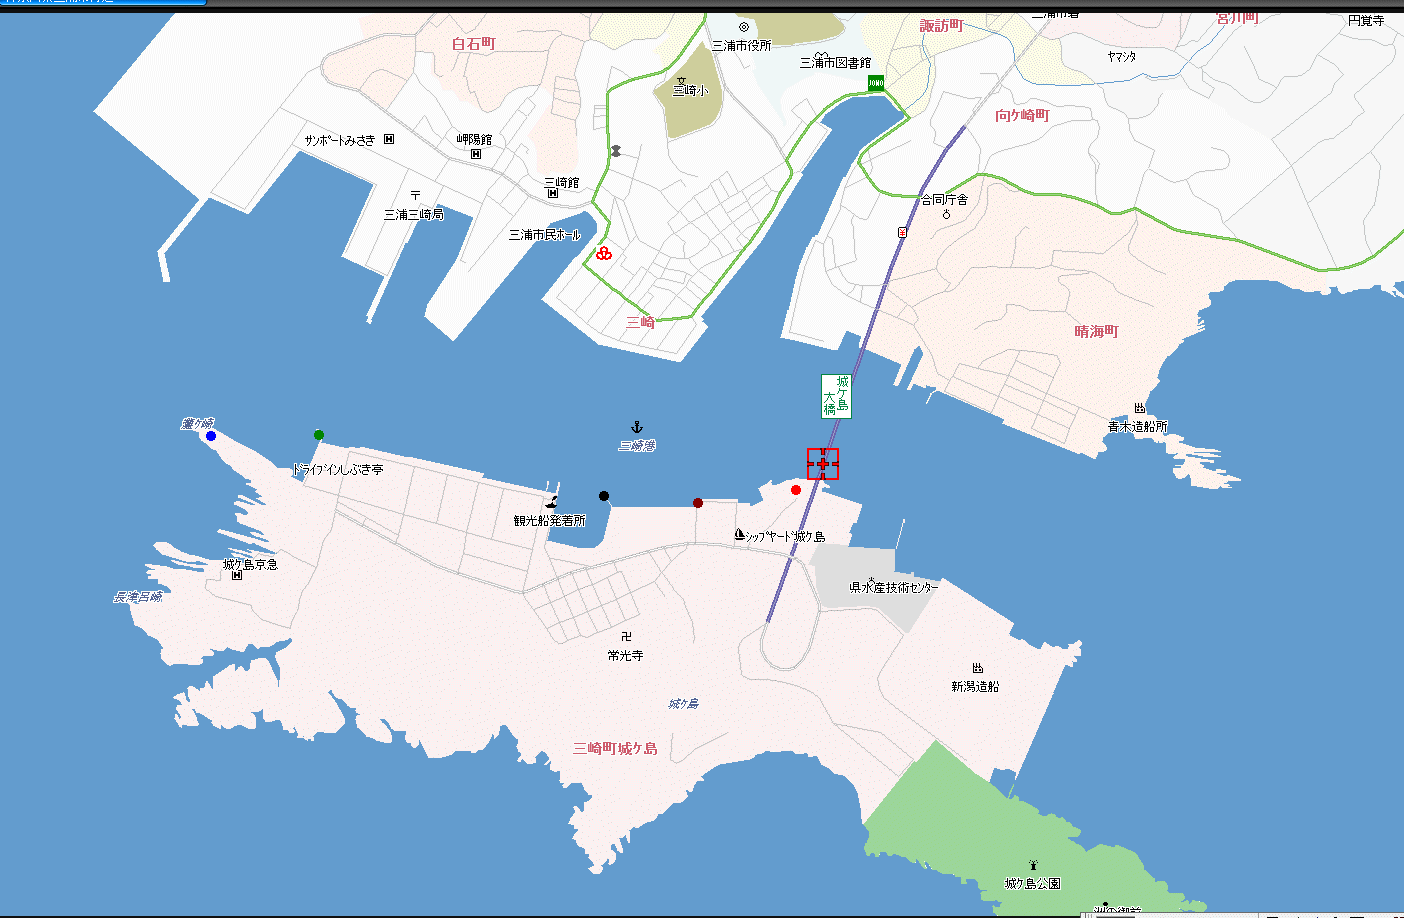Click the factory icon above 新潟造船

coord(977,668)
